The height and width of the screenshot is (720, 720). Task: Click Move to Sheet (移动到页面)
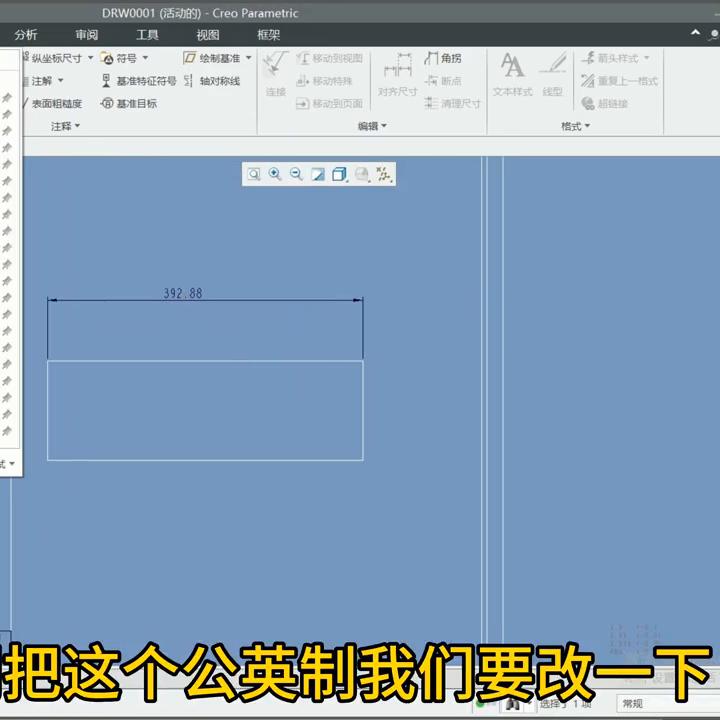click(x=330, y=104)
